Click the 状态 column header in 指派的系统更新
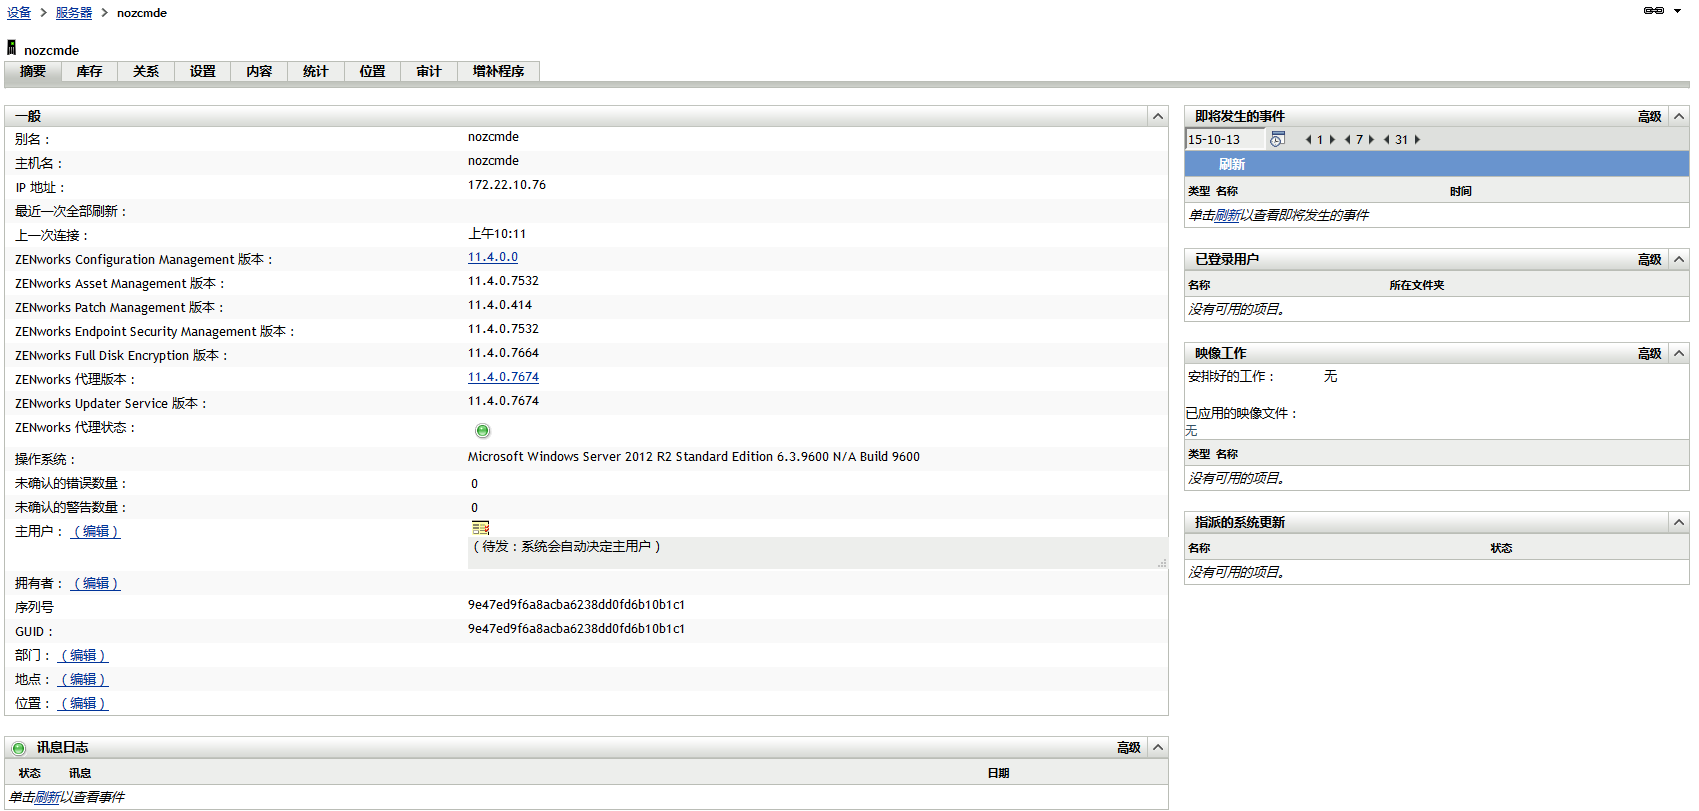 pyautogui.click(x=1501, y=548)
